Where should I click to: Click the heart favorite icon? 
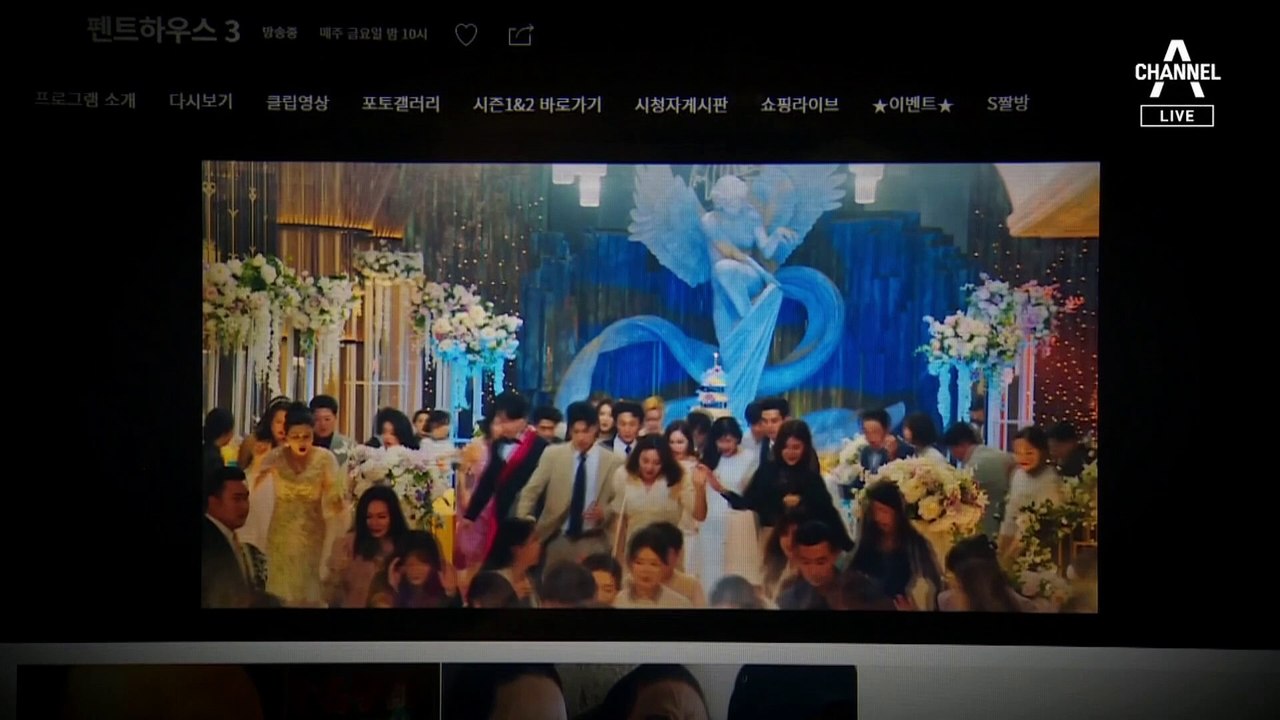pyautogui.click(x=466, y=35)
